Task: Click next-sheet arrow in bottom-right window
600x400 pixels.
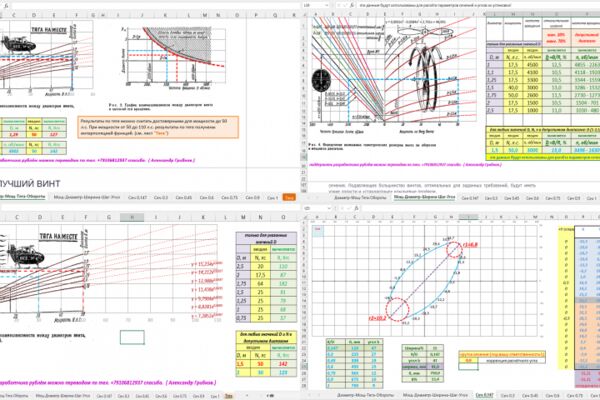Action: (x=318, y=395)
